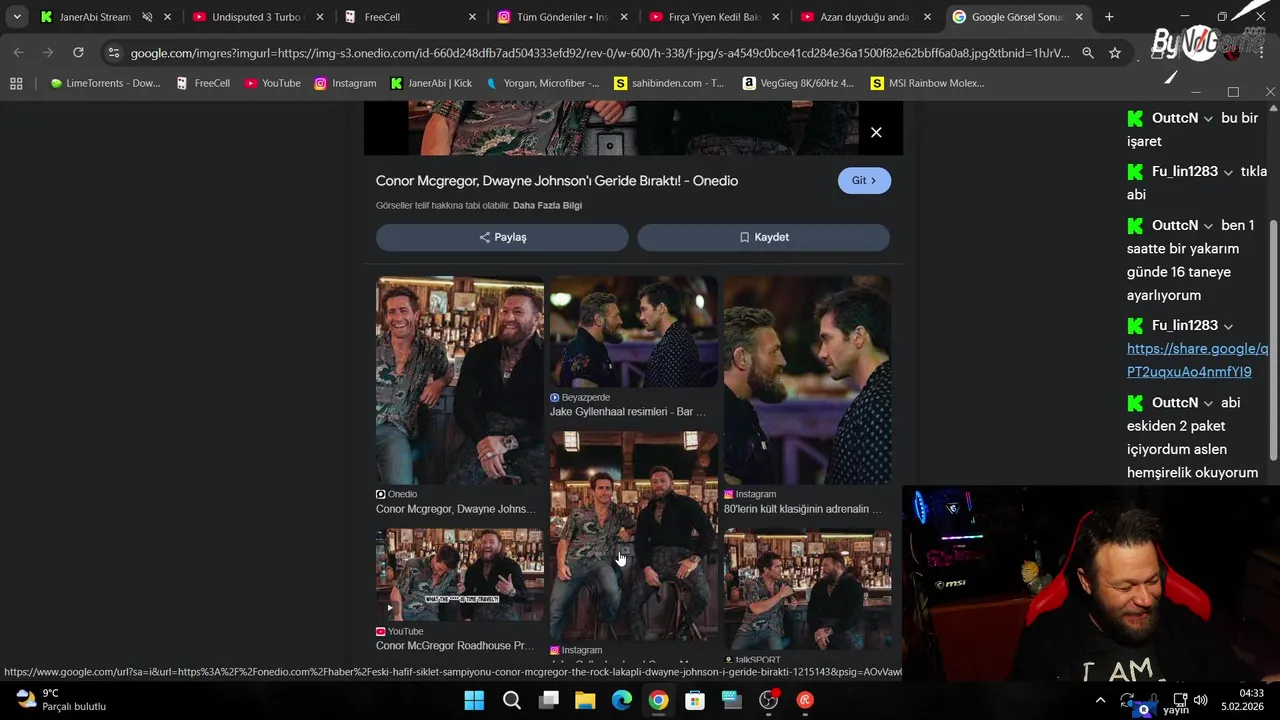Image resolution: width=1280 pixels, height=720 pixels.
Task: Open the Daha Fazla Bilgi link
Action: 547,205
